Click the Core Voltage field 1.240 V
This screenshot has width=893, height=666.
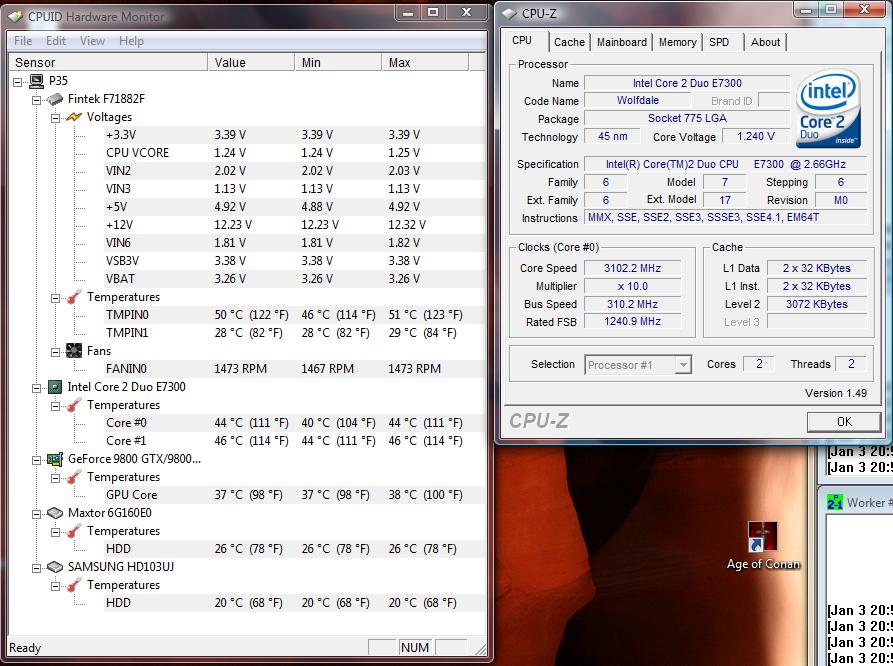click(755, 137)
